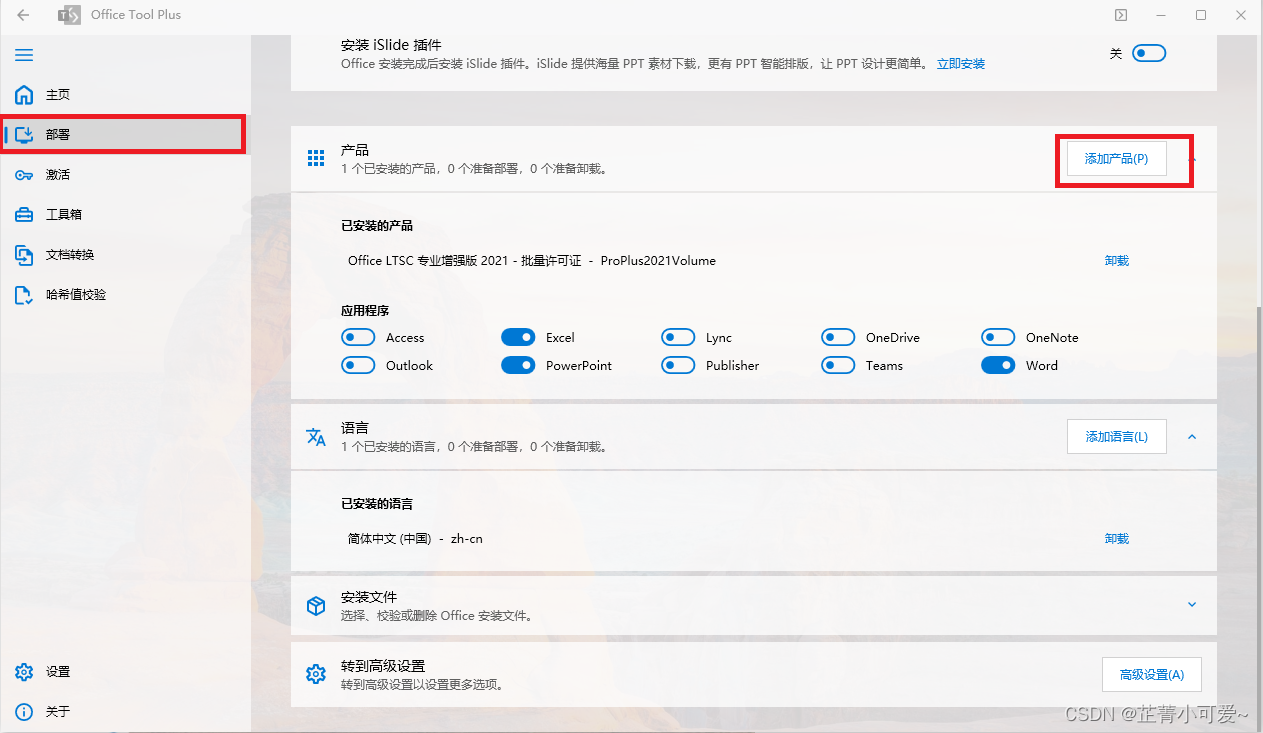Click the command console icon in title bar

[x=1121, y=15]
